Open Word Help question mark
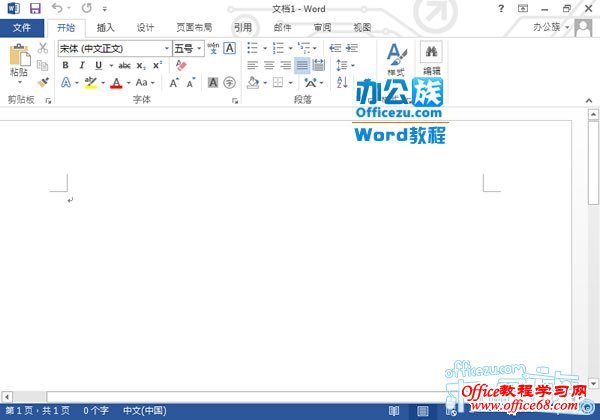 tap(501, 8)
